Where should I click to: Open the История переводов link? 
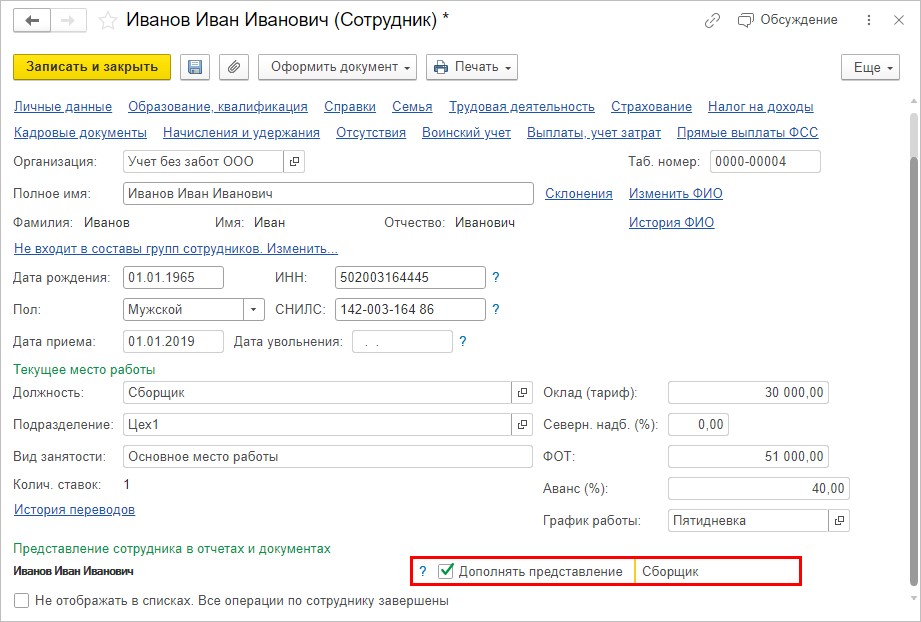(x=75, y=509)
